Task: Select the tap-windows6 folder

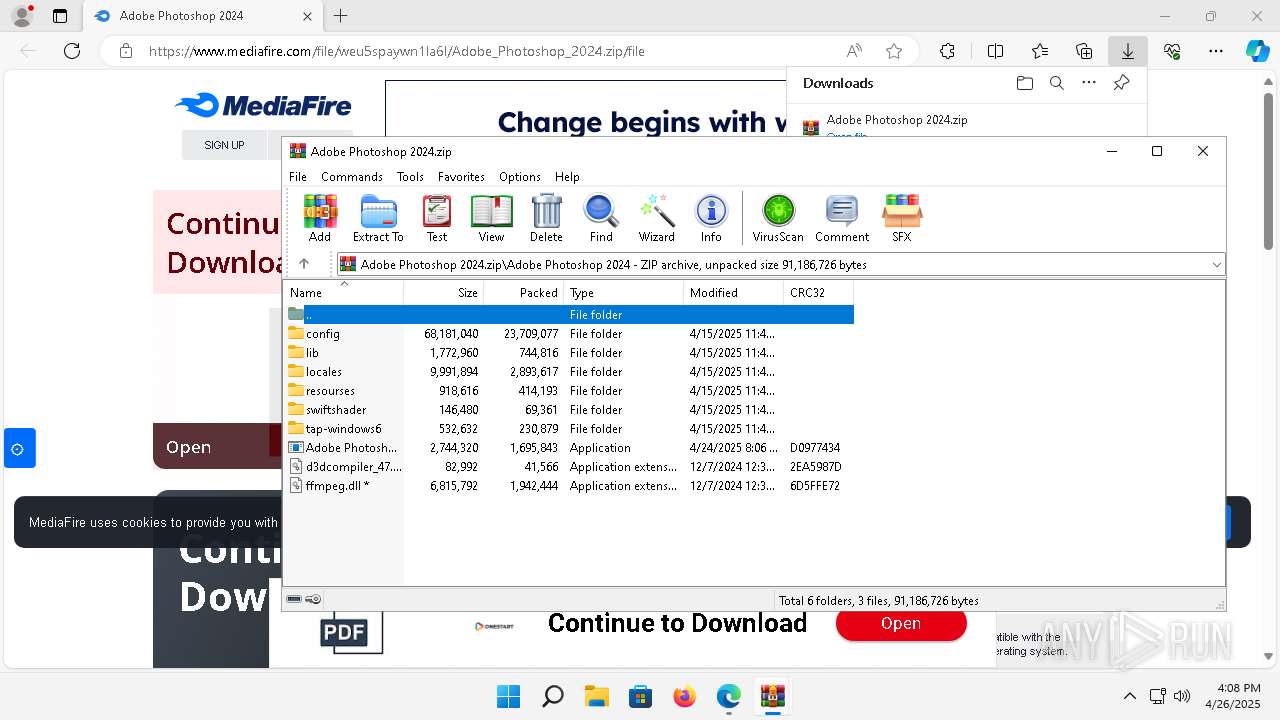Action: (x=570, y=428)
